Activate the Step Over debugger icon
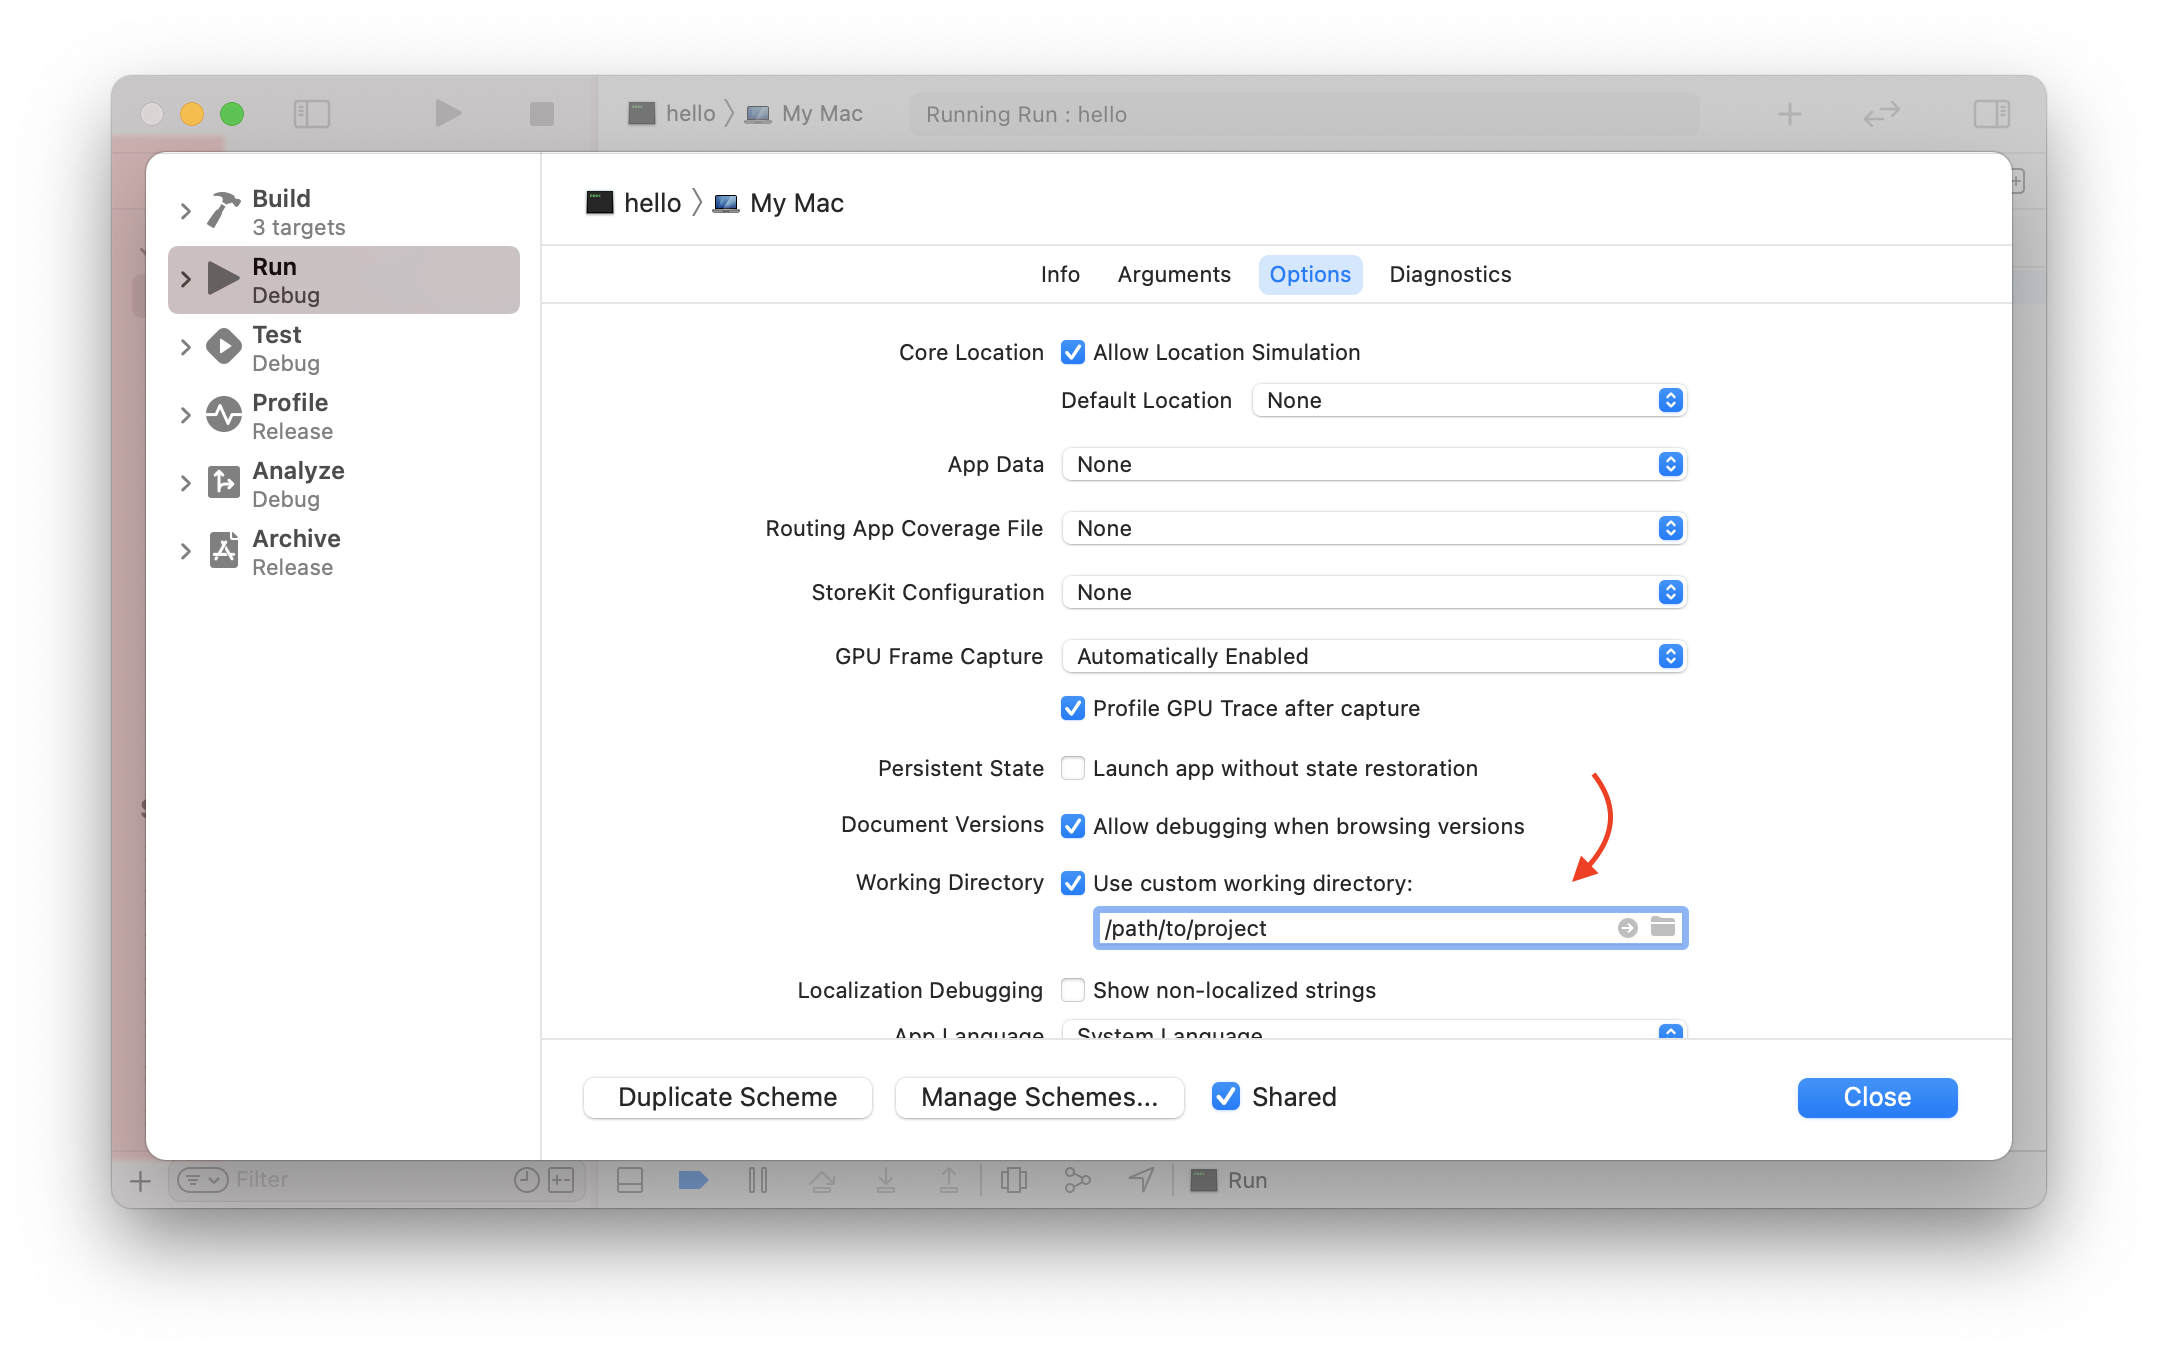This screenshot has height=1356, width=2158. [823, 1180]
